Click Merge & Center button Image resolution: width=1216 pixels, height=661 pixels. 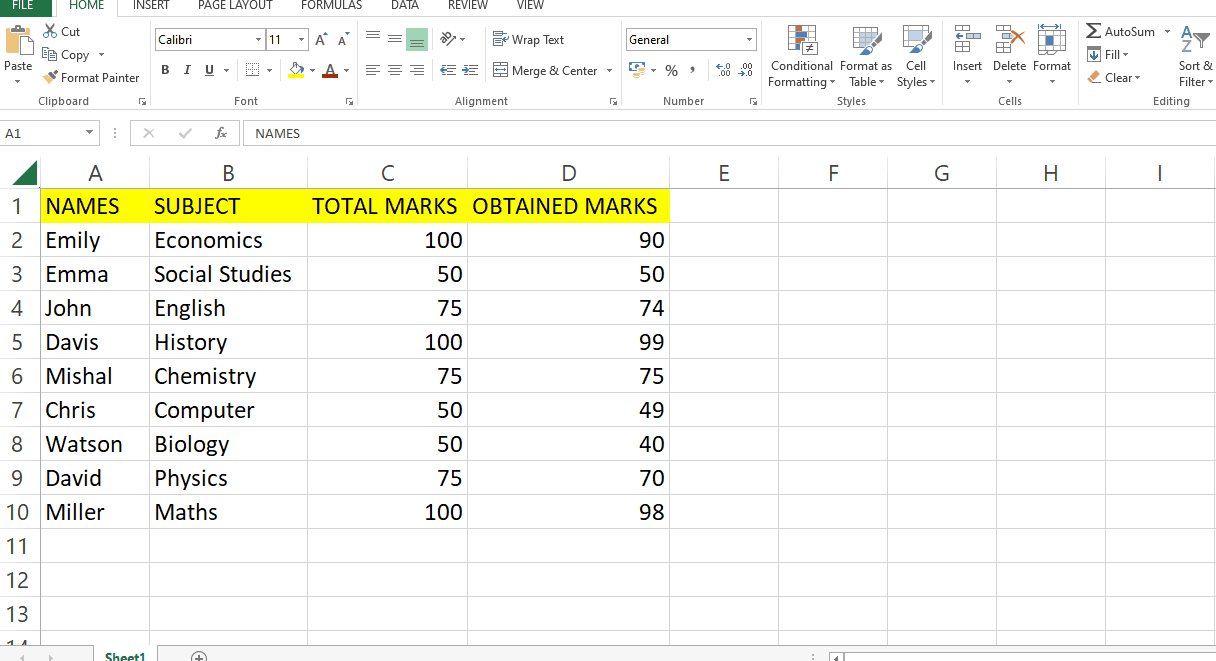click(546, 71)
